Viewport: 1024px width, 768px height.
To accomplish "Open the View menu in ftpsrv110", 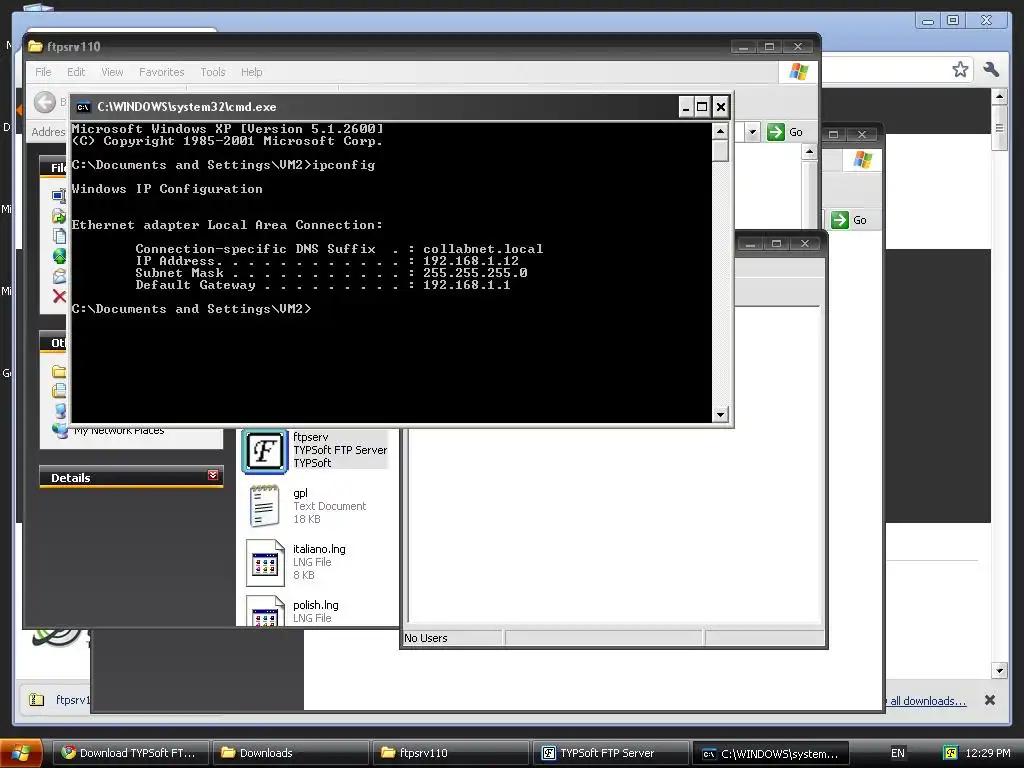I will click(x=112, y=72).
